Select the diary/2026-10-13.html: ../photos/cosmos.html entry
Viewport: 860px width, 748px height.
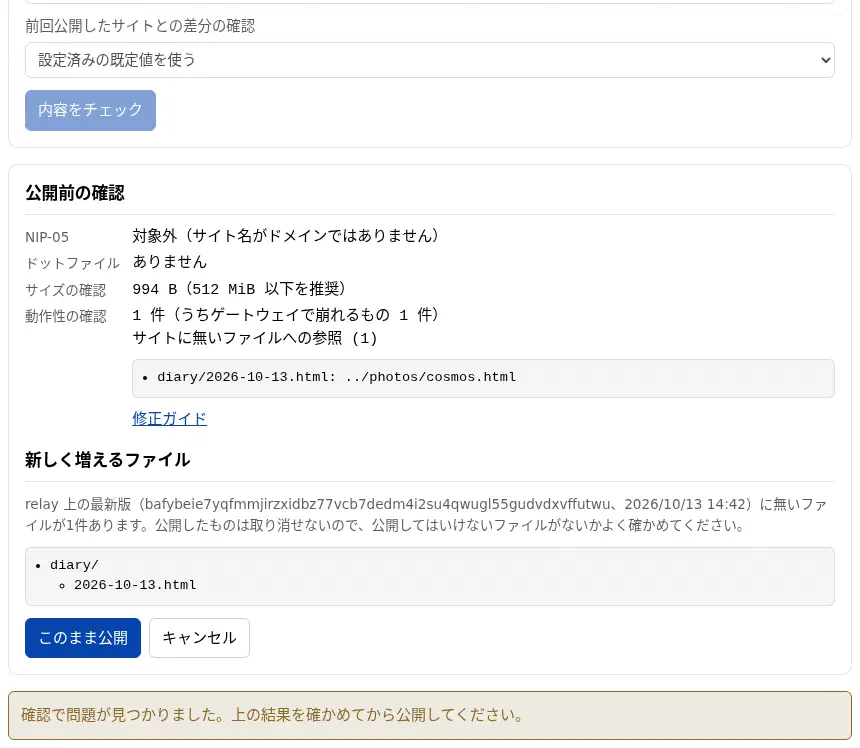336,377
